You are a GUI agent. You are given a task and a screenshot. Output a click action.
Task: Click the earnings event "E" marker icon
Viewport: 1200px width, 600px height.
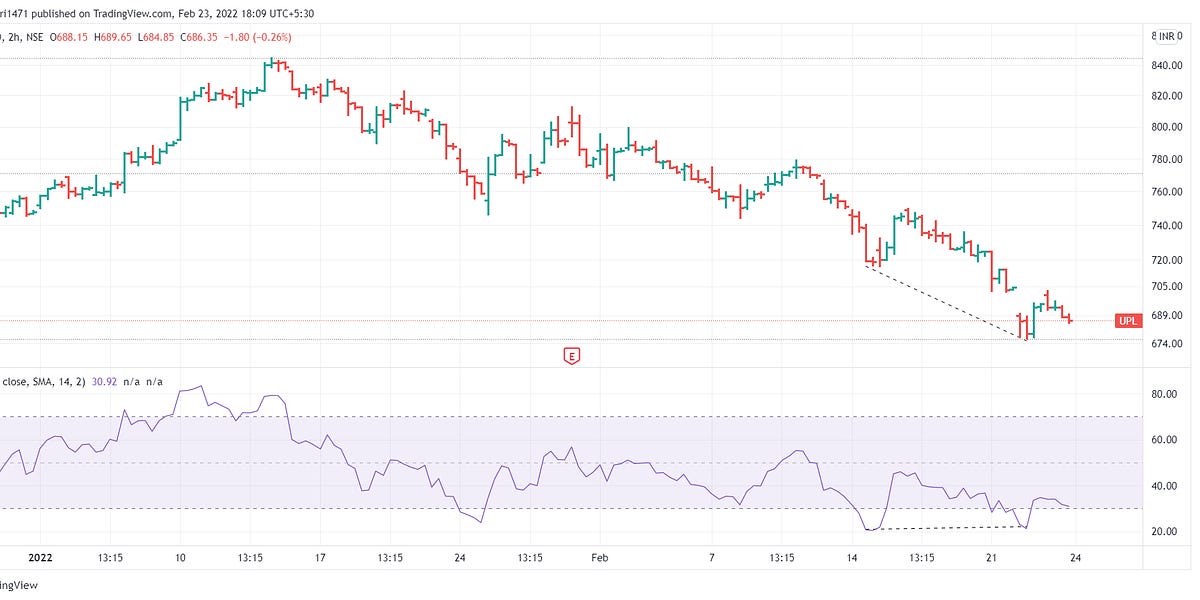pyautogui.click(x=571, y=355)
